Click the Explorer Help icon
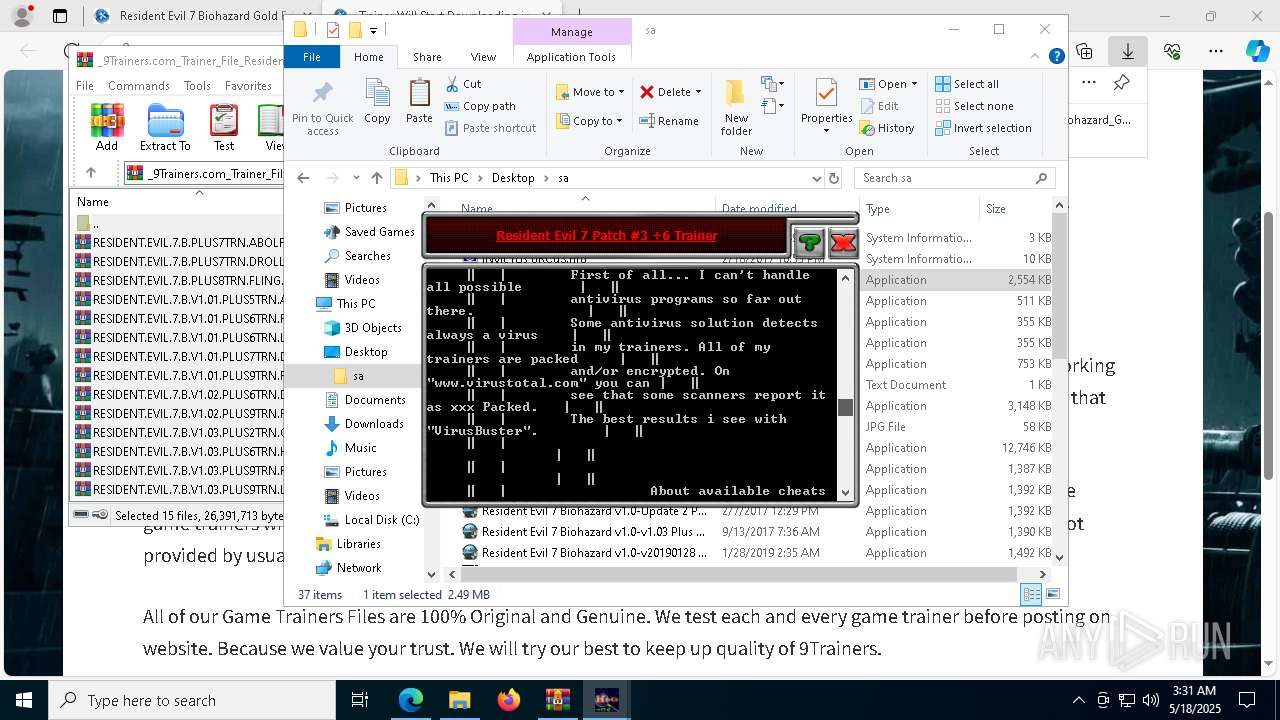The width and height of the screenshot is (1280, 720). point(1057,57)
